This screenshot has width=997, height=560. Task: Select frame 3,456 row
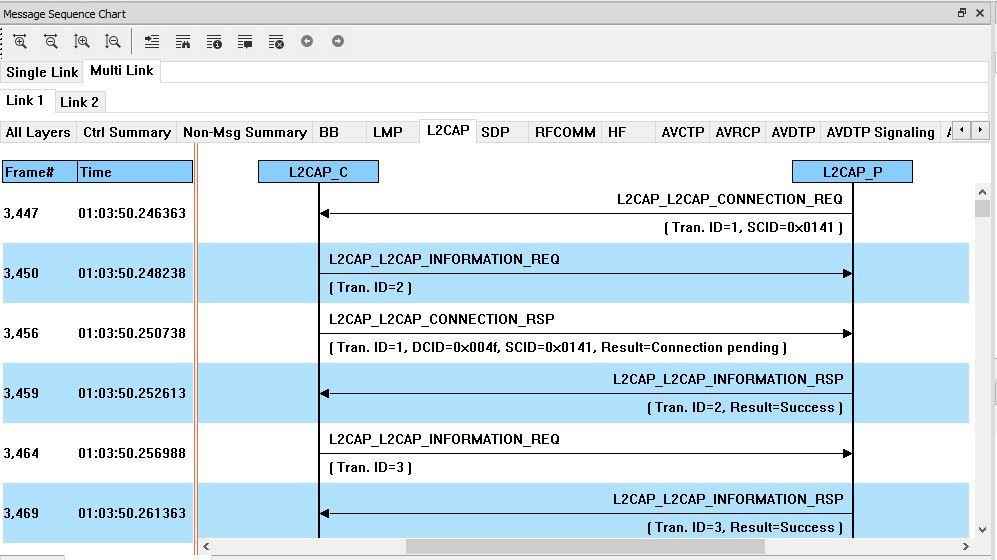pos(486,333)
